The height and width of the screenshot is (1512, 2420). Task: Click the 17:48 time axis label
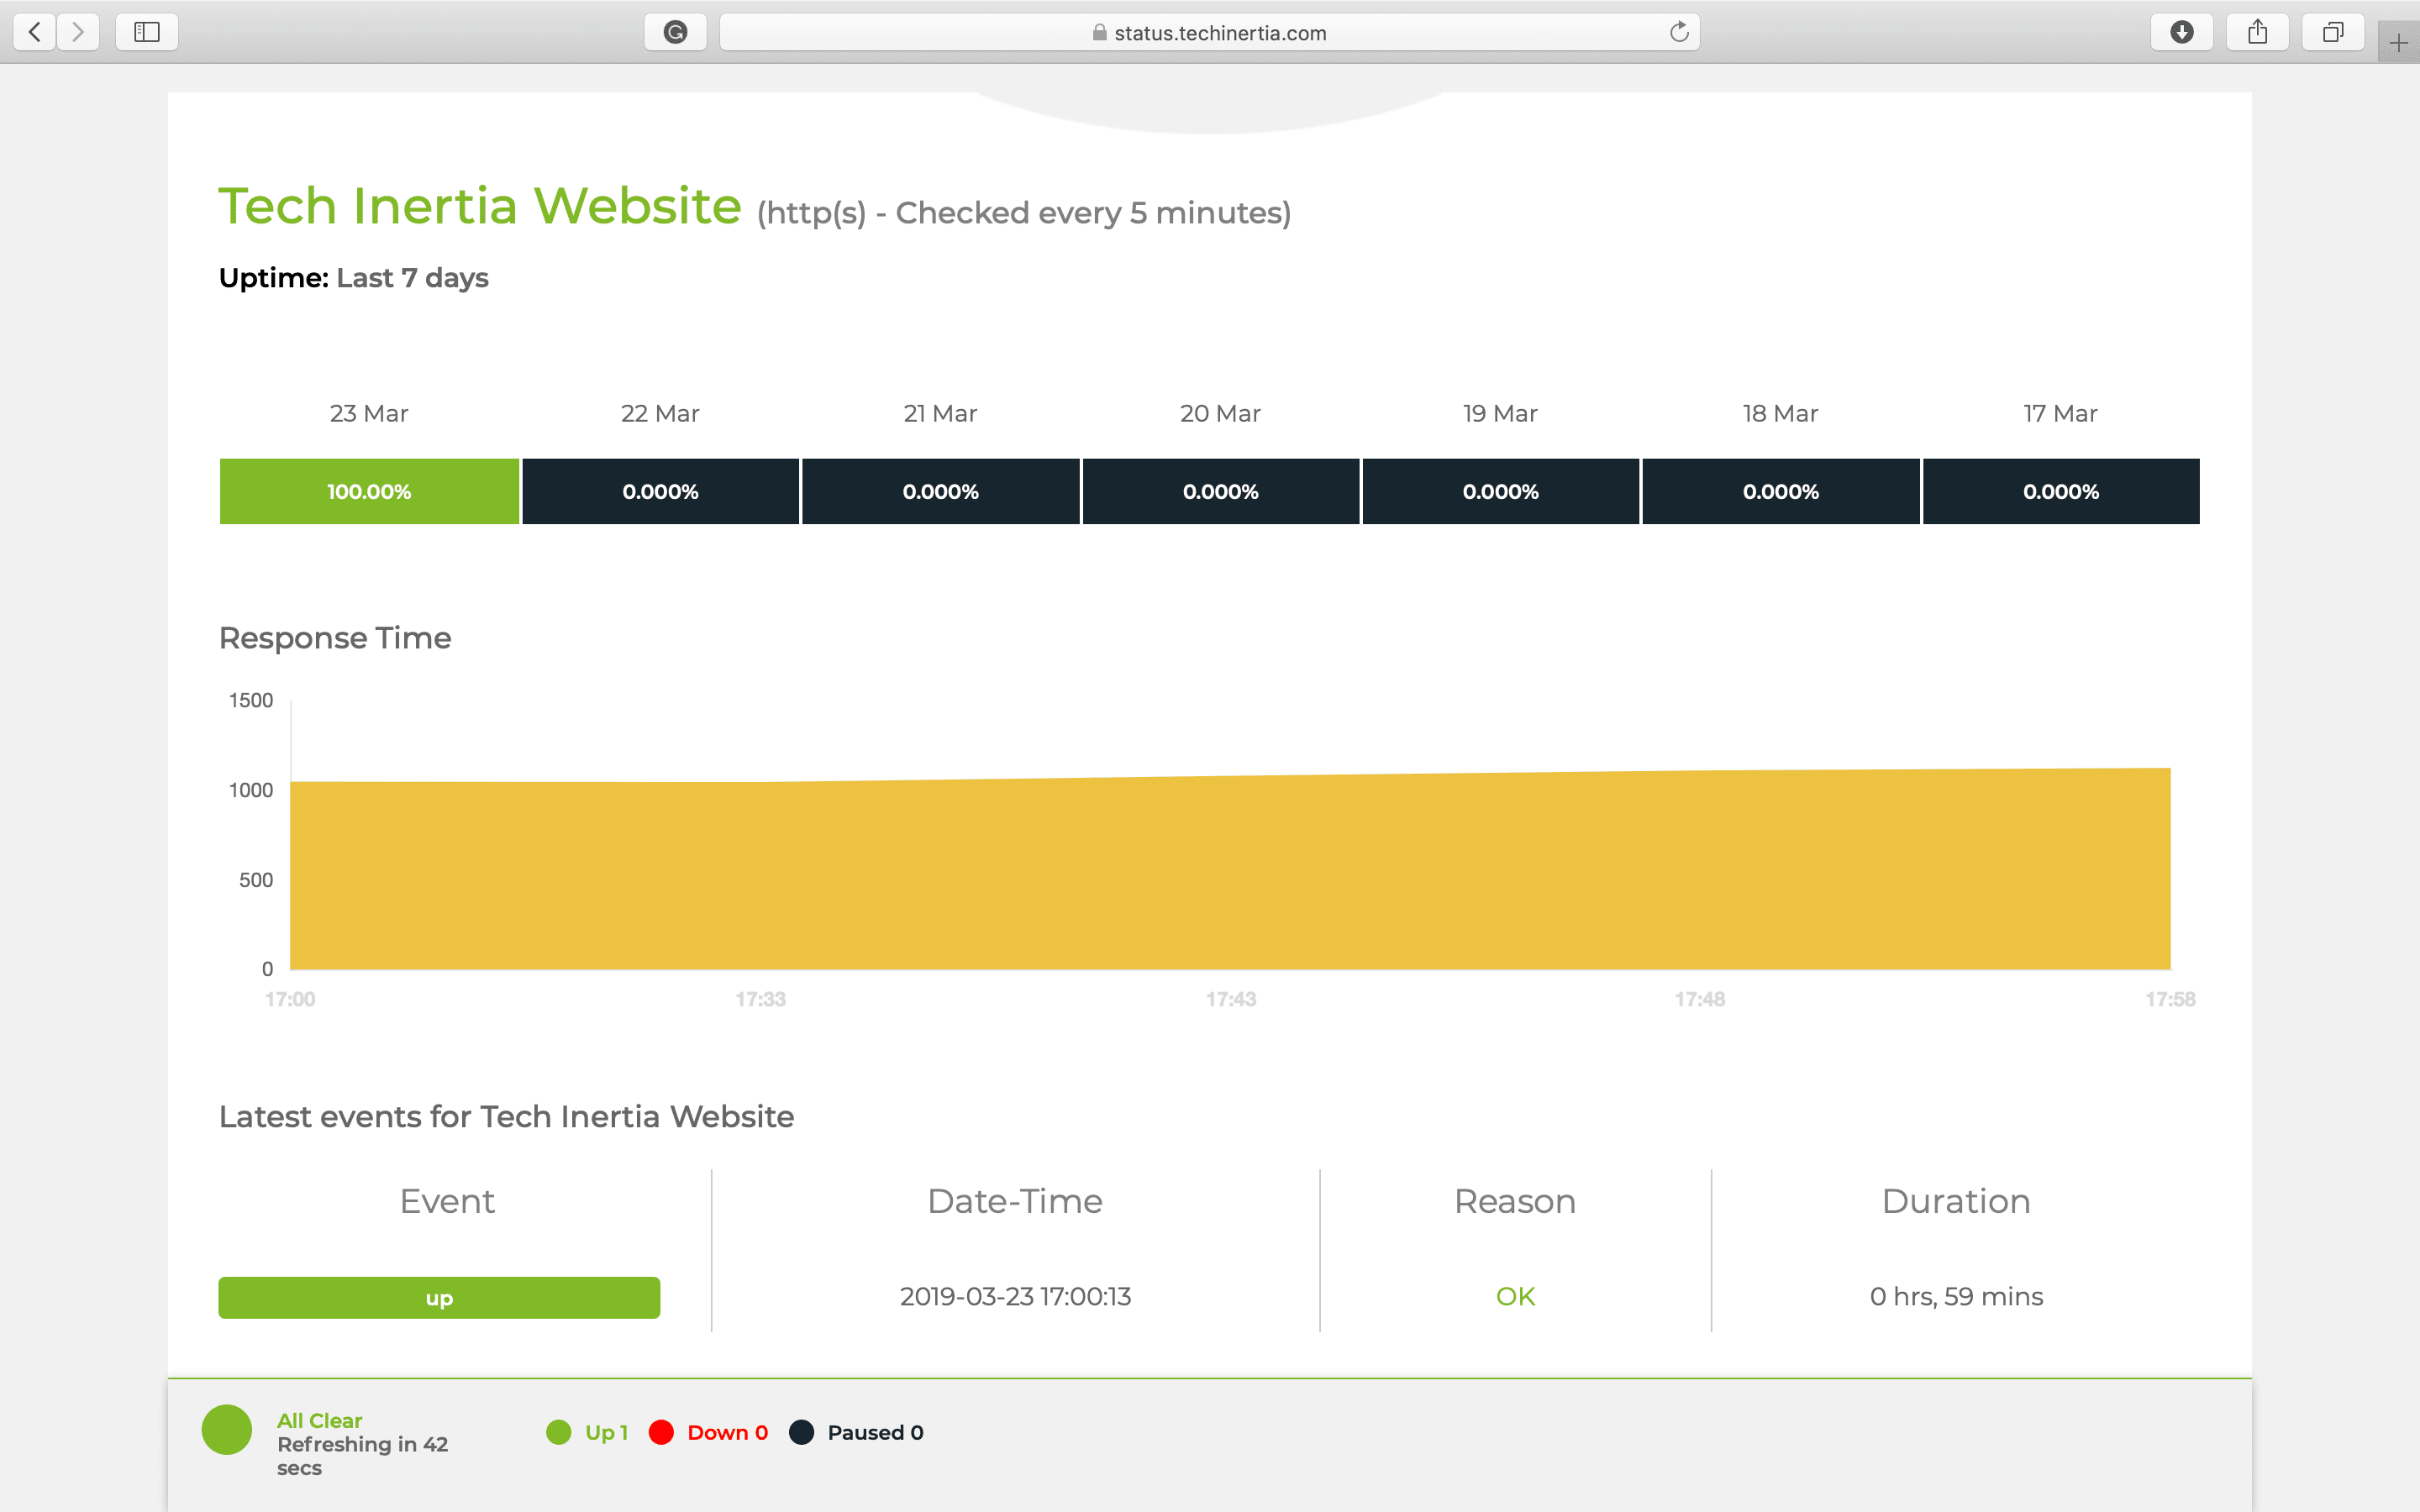coord(1700,999)
